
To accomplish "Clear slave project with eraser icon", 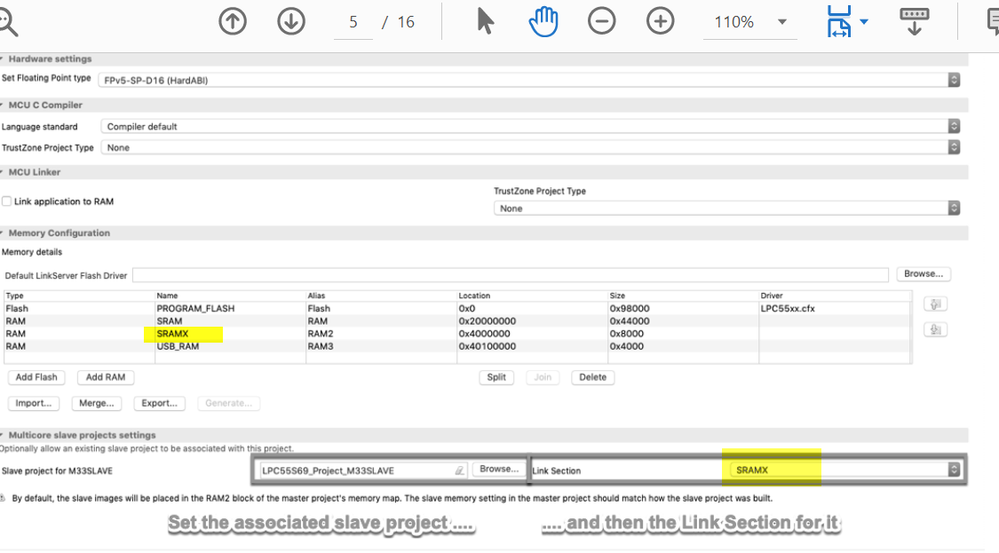I will (459, 470).
